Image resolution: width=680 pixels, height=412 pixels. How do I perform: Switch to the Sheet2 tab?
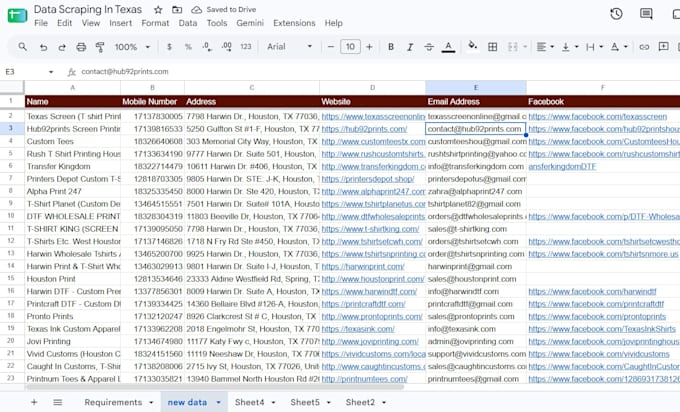pos(360,402)
